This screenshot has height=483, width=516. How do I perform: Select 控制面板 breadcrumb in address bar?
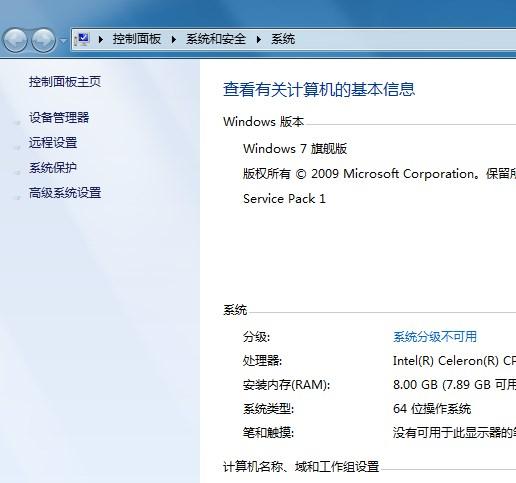point(137,39)
